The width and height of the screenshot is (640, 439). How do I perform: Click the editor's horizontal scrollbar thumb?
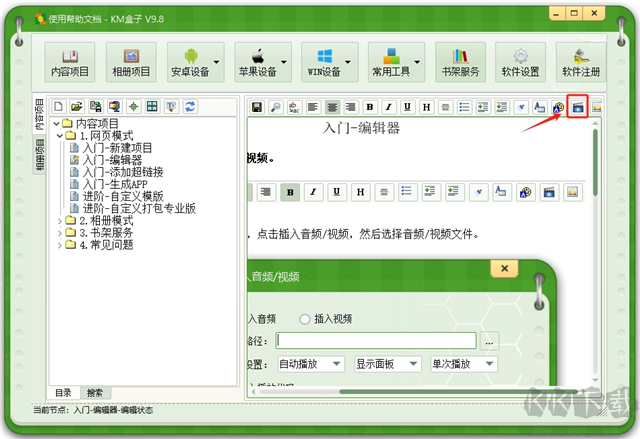click(x=458, y=392)
